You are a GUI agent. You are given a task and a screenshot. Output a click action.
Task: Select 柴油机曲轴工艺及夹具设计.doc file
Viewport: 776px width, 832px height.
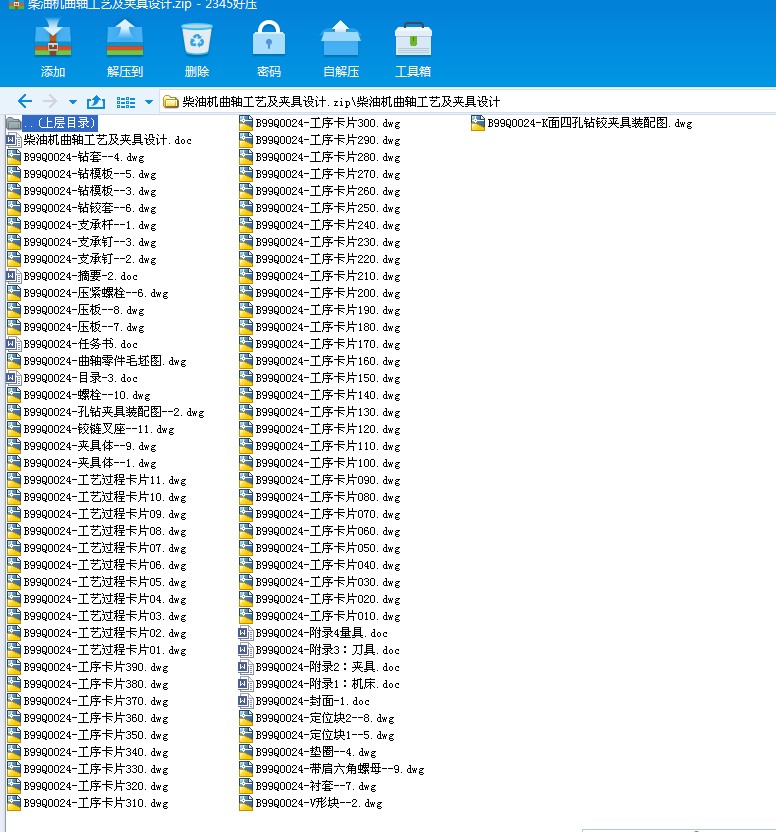(x=99, y=140)
